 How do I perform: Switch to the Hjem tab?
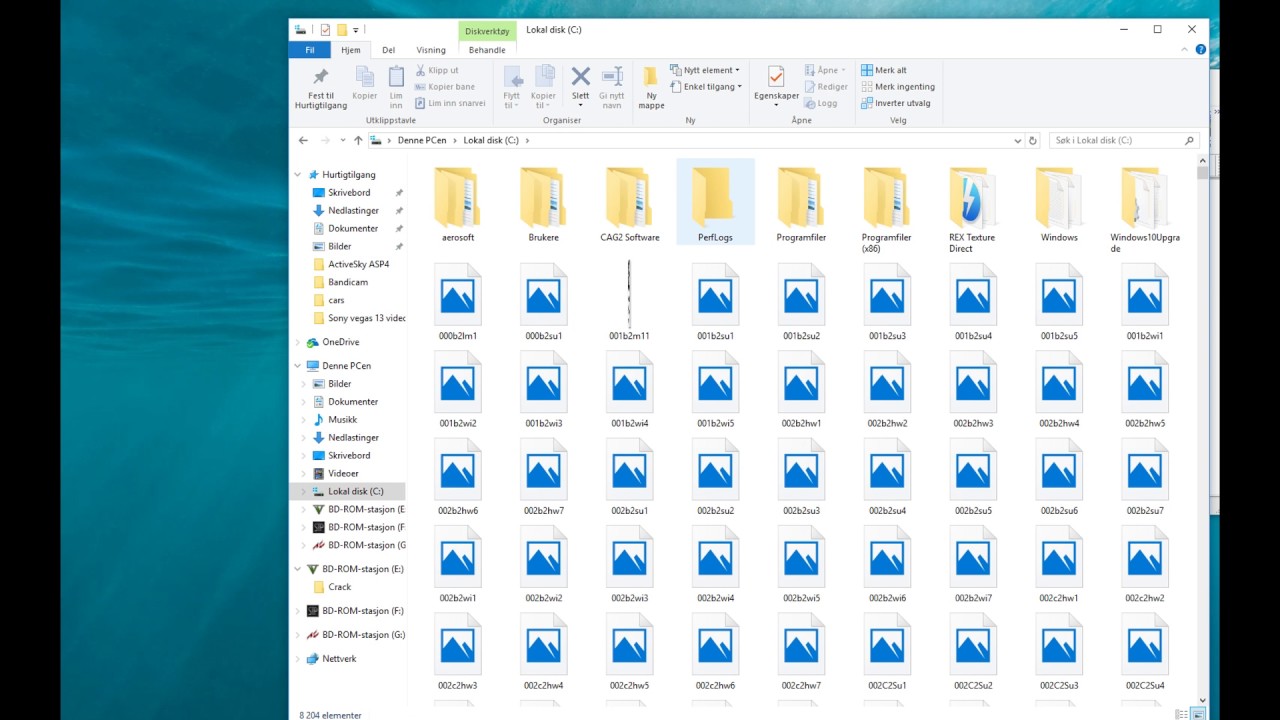click(351, 50)
